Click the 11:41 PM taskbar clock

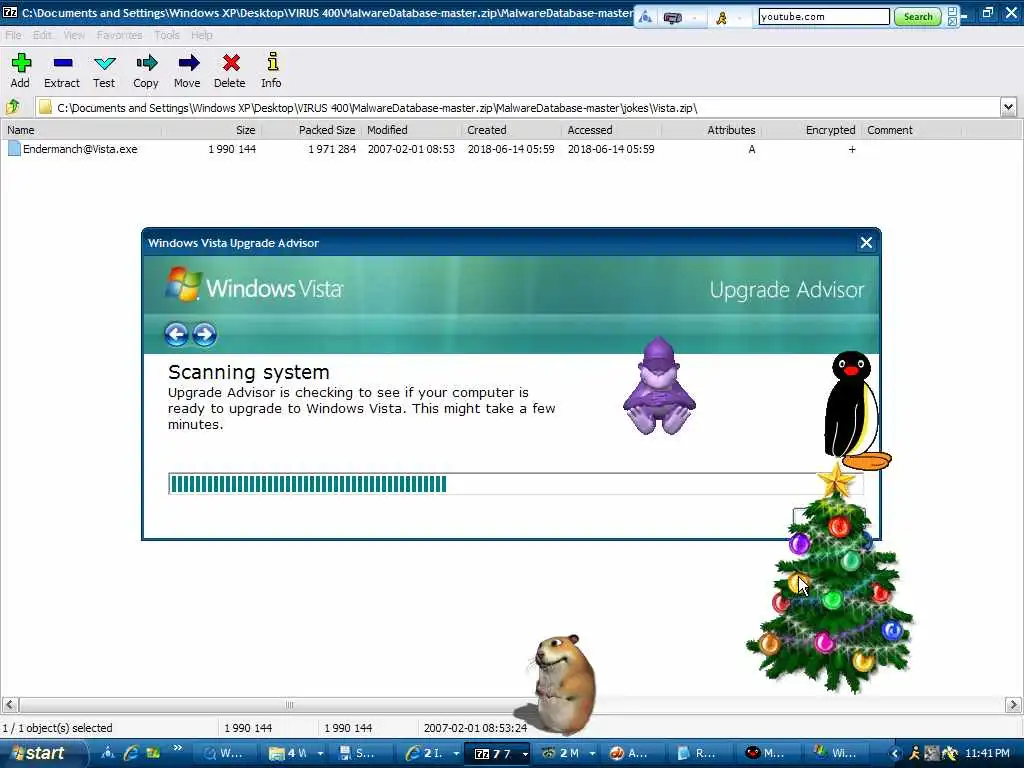click(x=987, y=753)
